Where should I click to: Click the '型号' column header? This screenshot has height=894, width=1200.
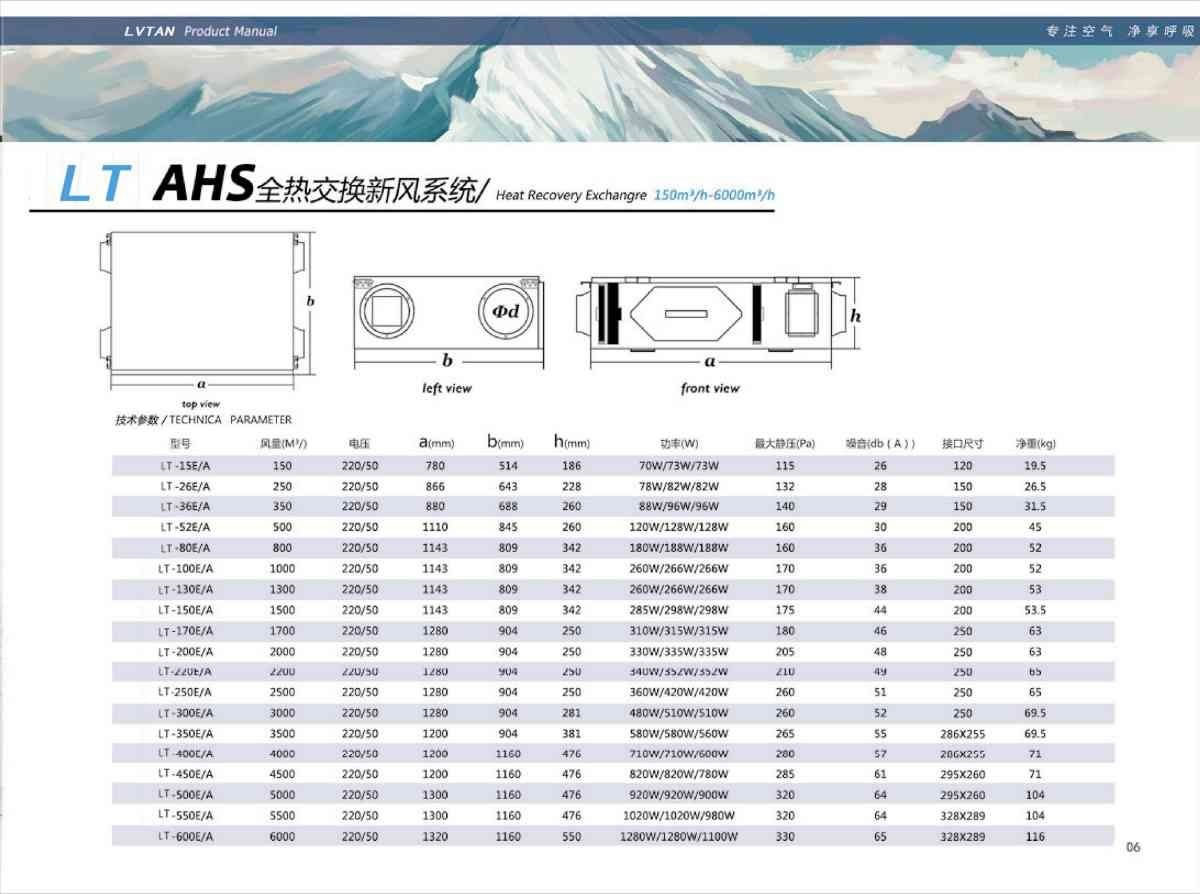pos(180,443)
